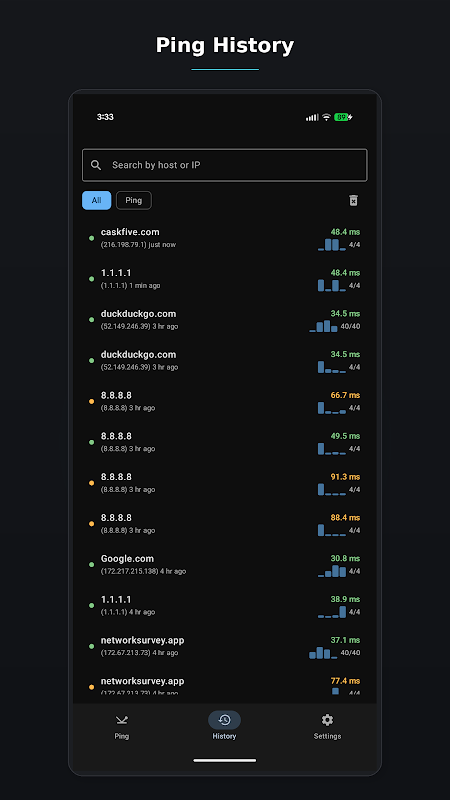Click the 40/40 bar chart for duckduckgo.com
450x800 pixels.
[323, 327]
